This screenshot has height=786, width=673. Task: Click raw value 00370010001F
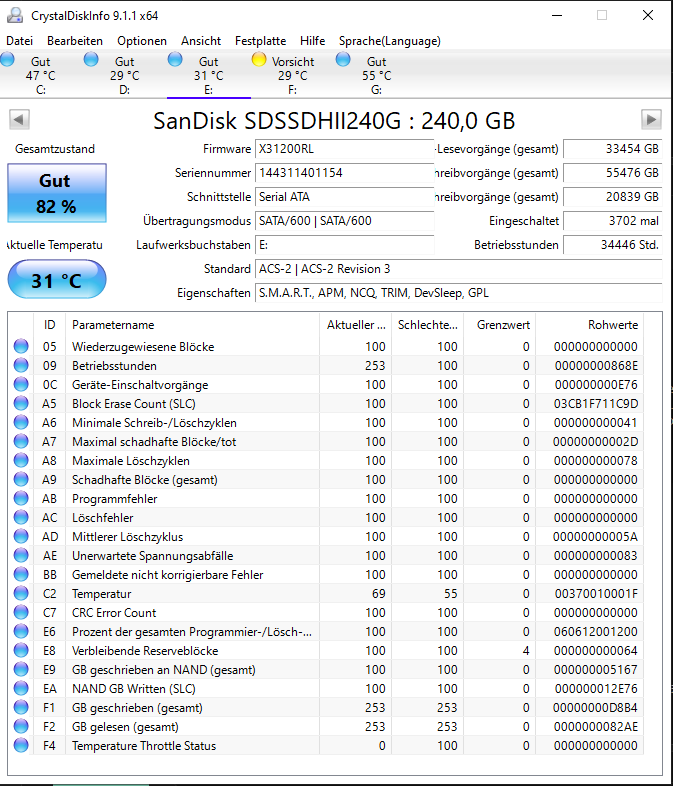pyautogui.click(x=596, y=594)
